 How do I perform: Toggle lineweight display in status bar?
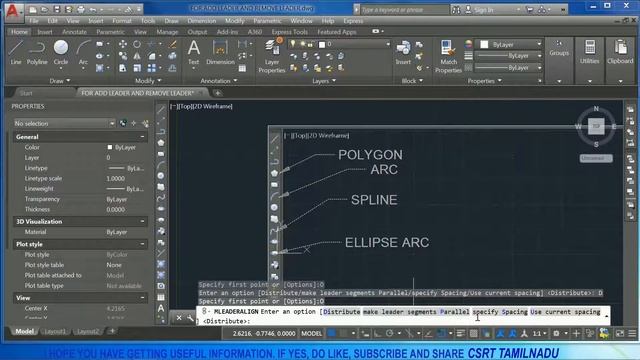coord(460,333)
